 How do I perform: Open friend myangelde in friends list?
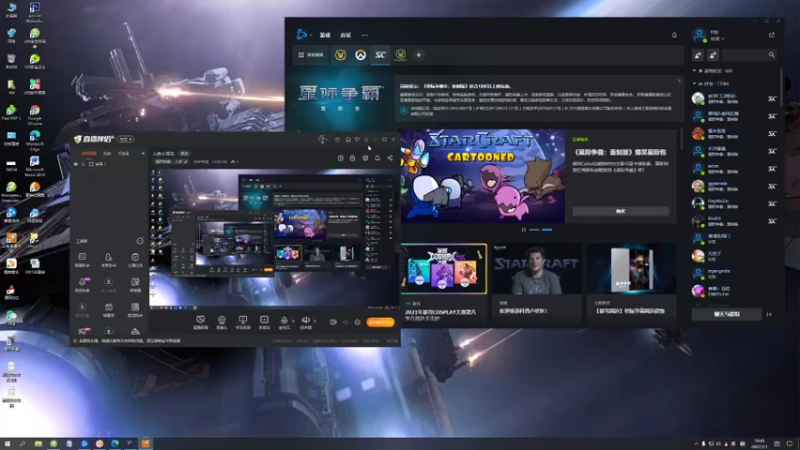(x=735, y=273)
